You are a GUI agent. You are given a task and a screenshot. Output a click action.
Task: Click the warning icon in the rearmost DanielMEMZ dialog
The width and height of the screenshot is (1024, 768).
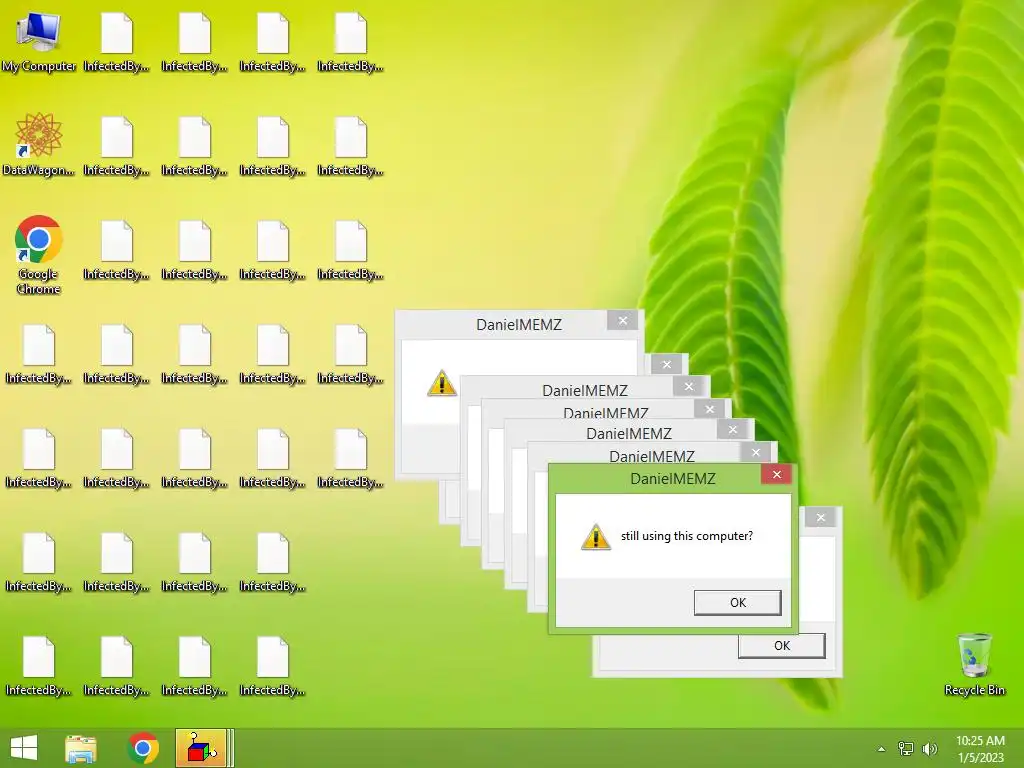(441, 383)
